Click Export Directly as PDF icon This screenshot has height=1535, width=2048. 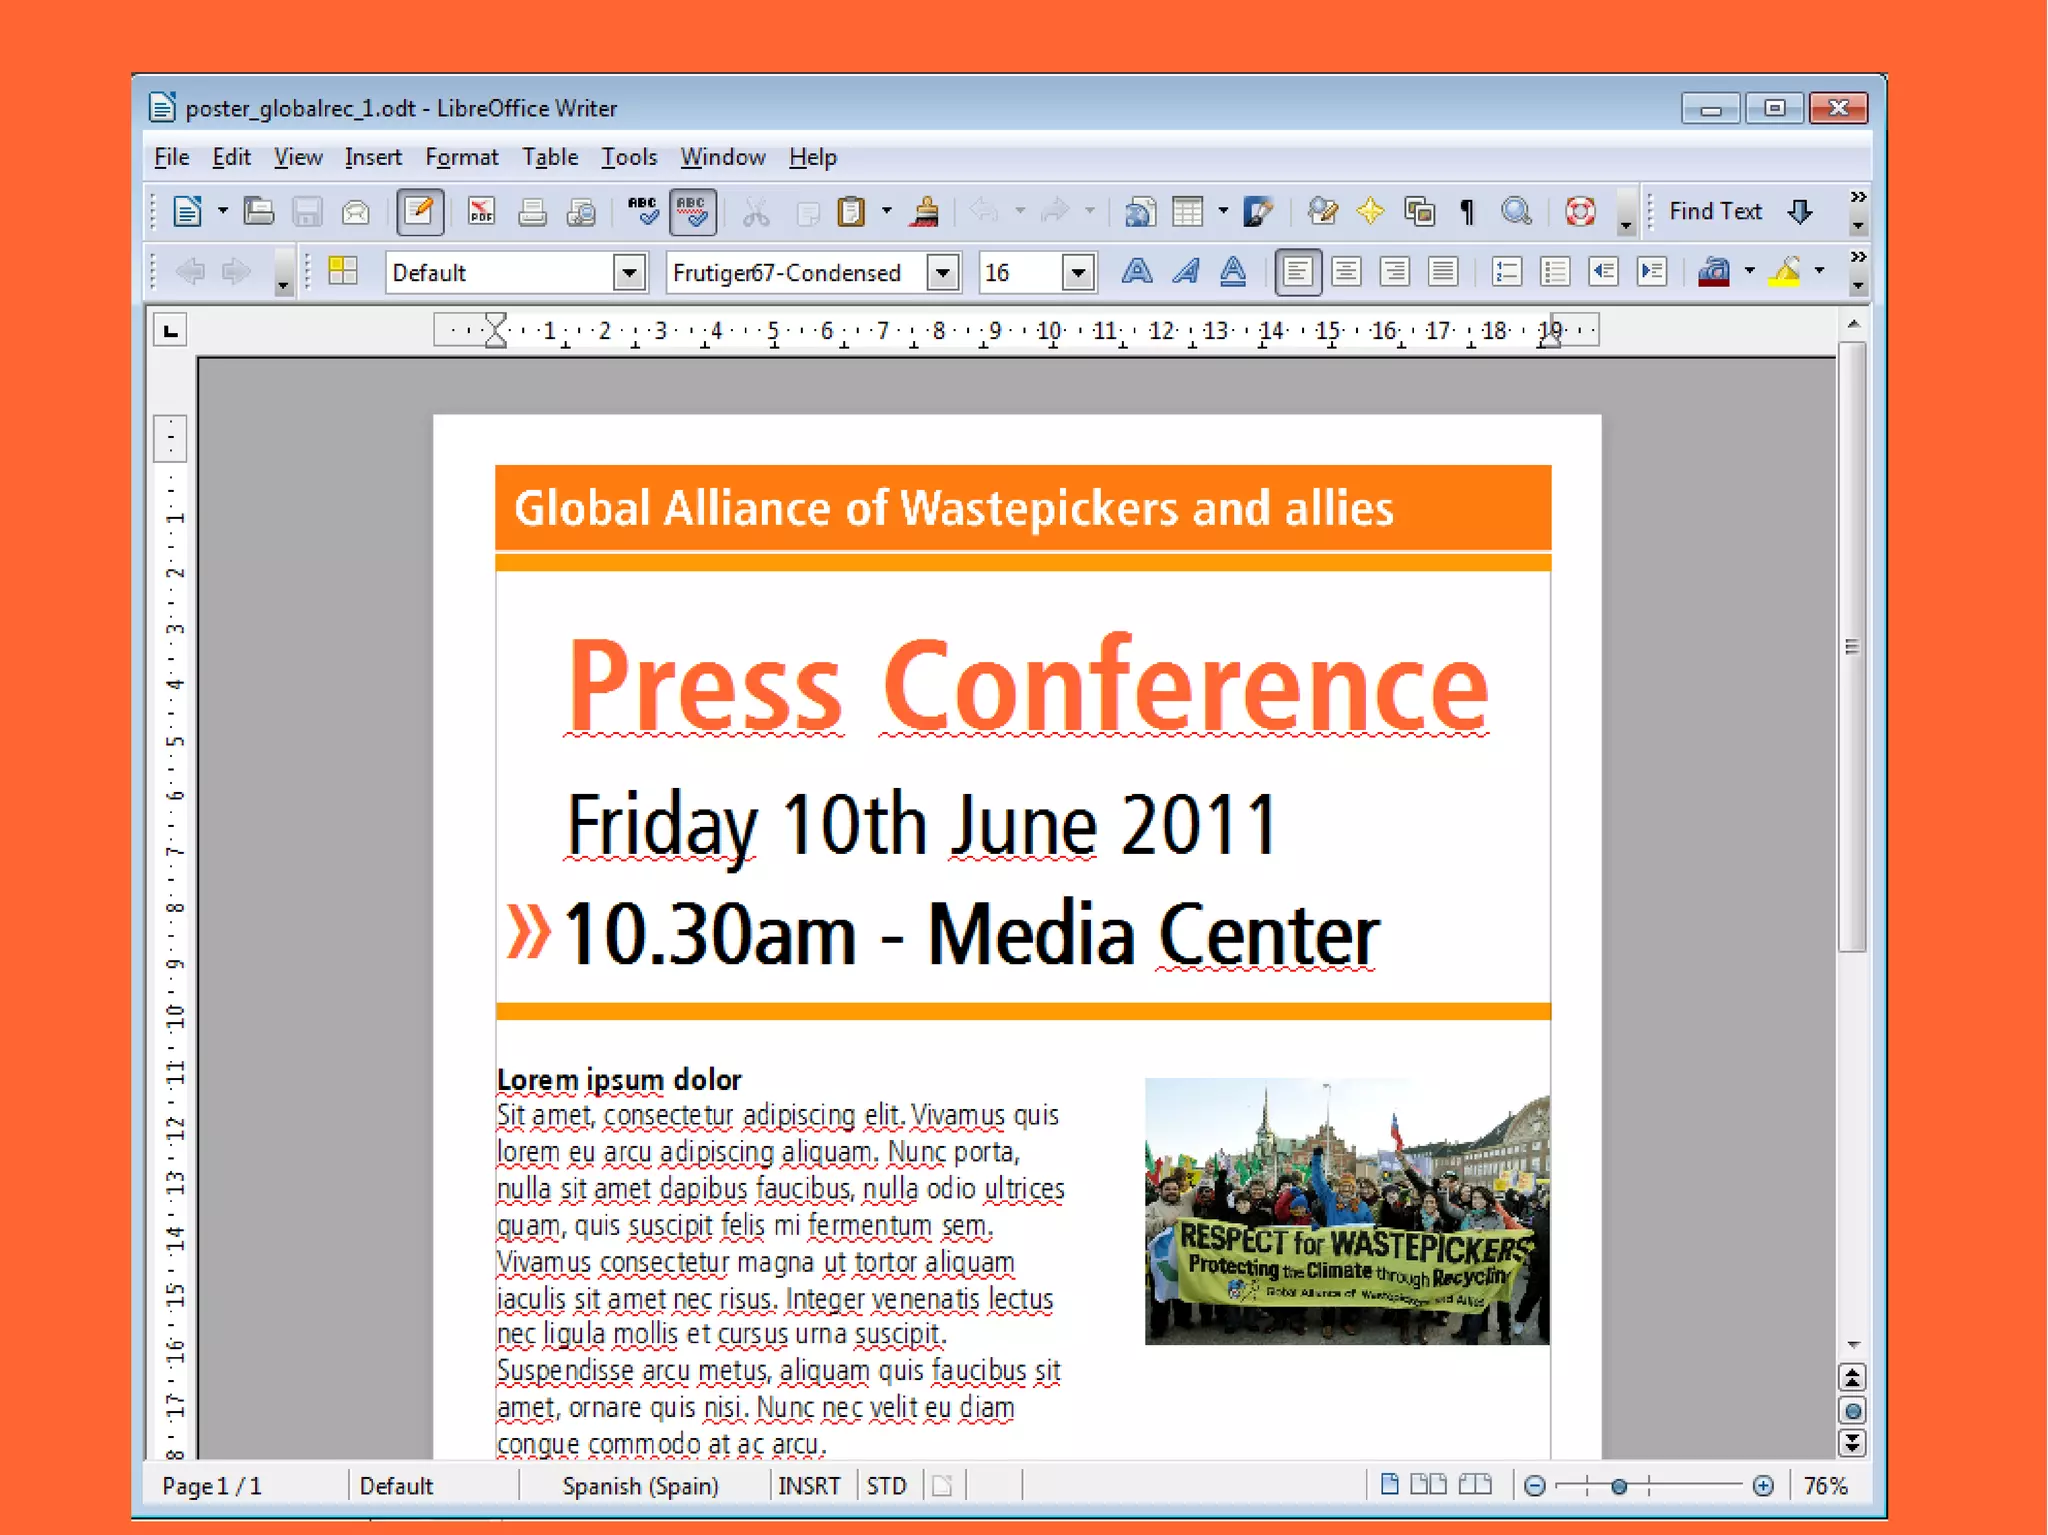coord(481,211)
